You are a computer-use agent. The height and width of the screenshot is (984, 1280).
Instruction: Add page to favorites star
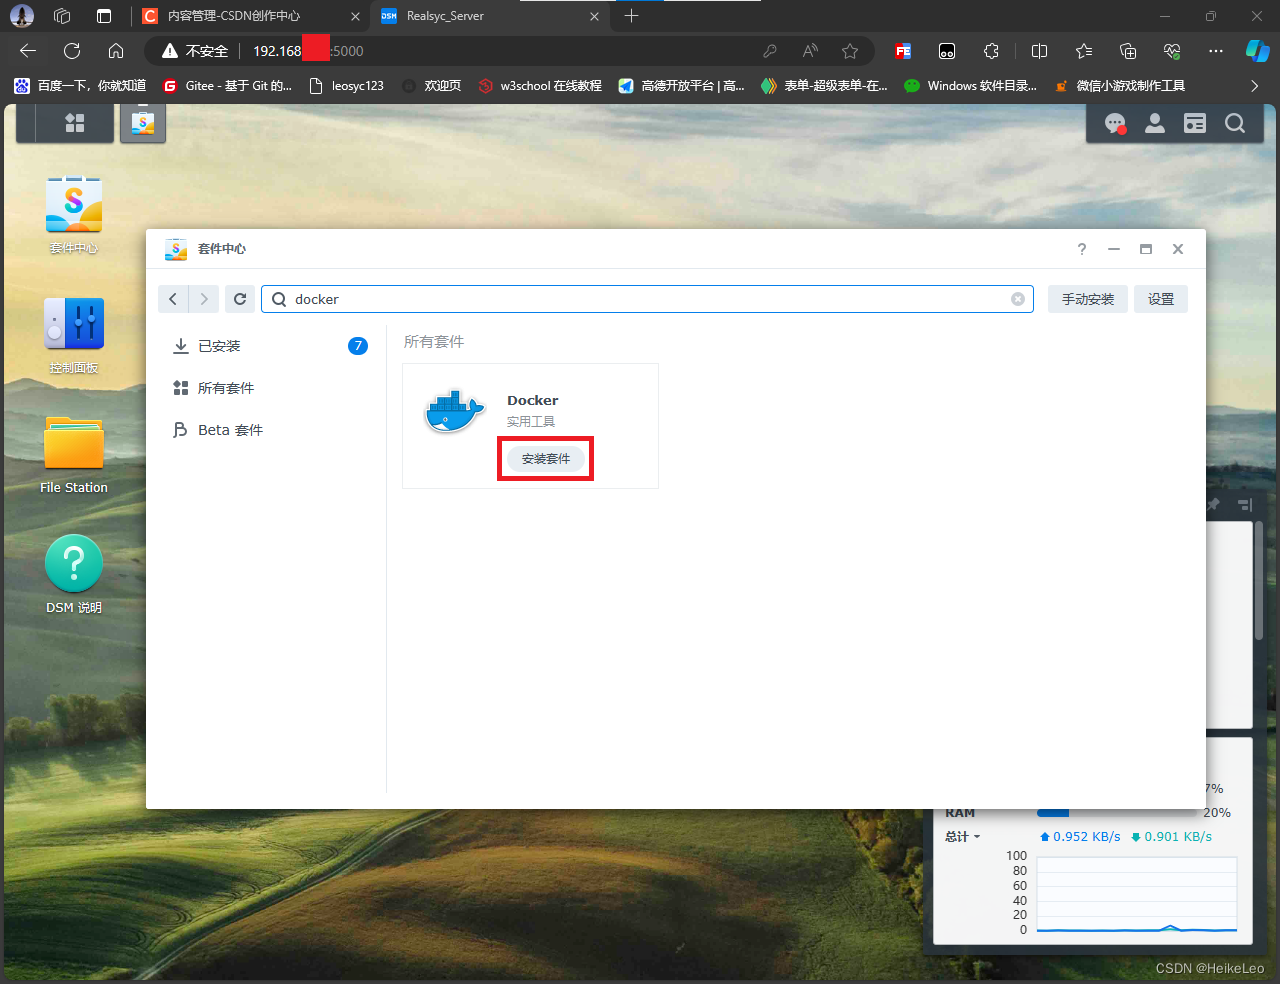850,51
